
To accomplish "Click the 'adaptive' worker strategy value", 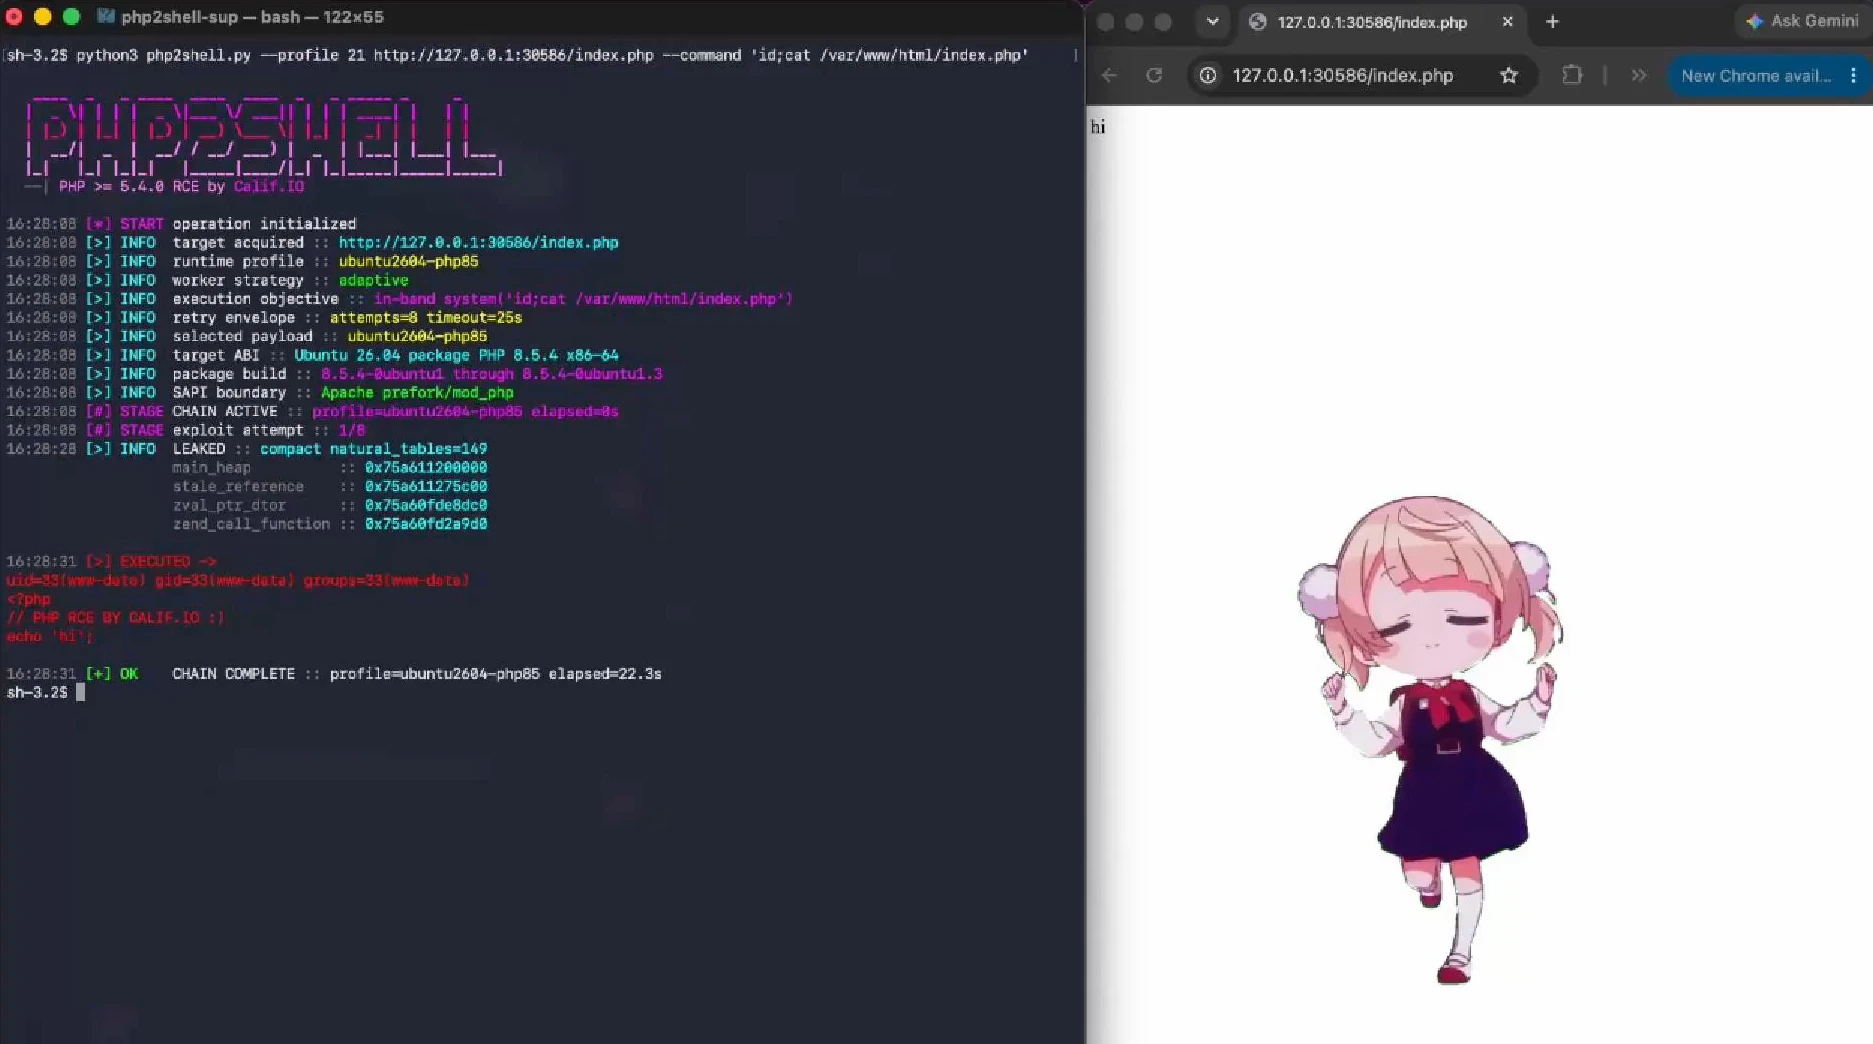I will [373, 280].
